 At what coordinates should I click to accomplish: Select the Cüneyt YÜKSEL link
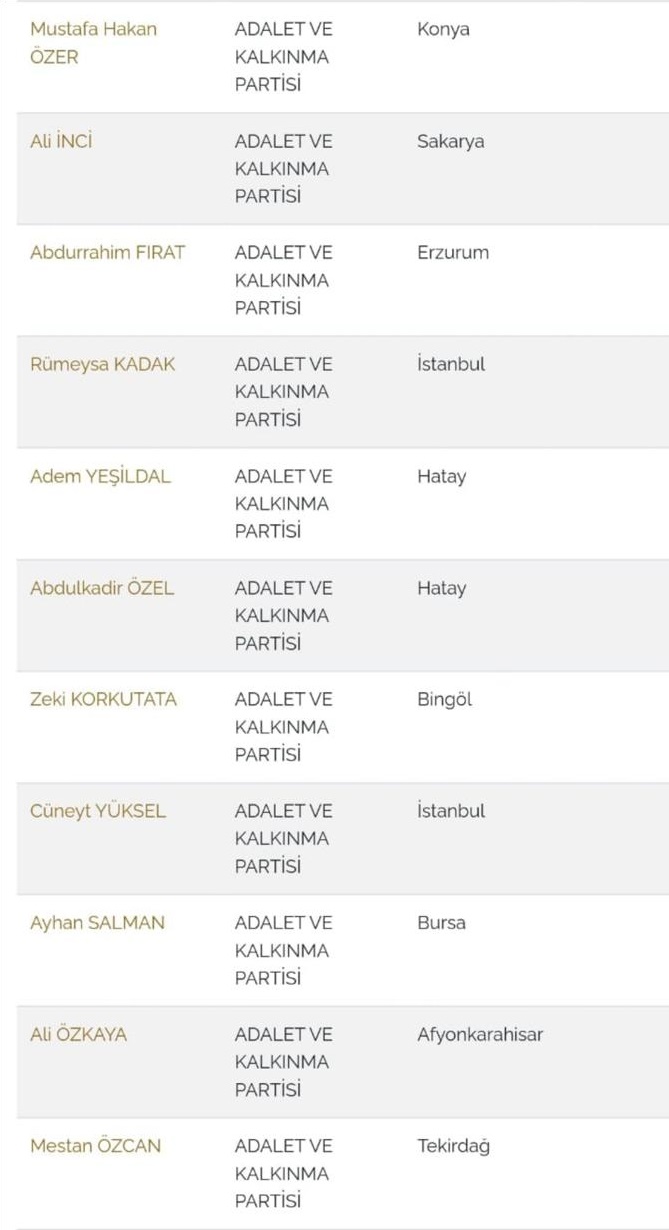[98, 811]
